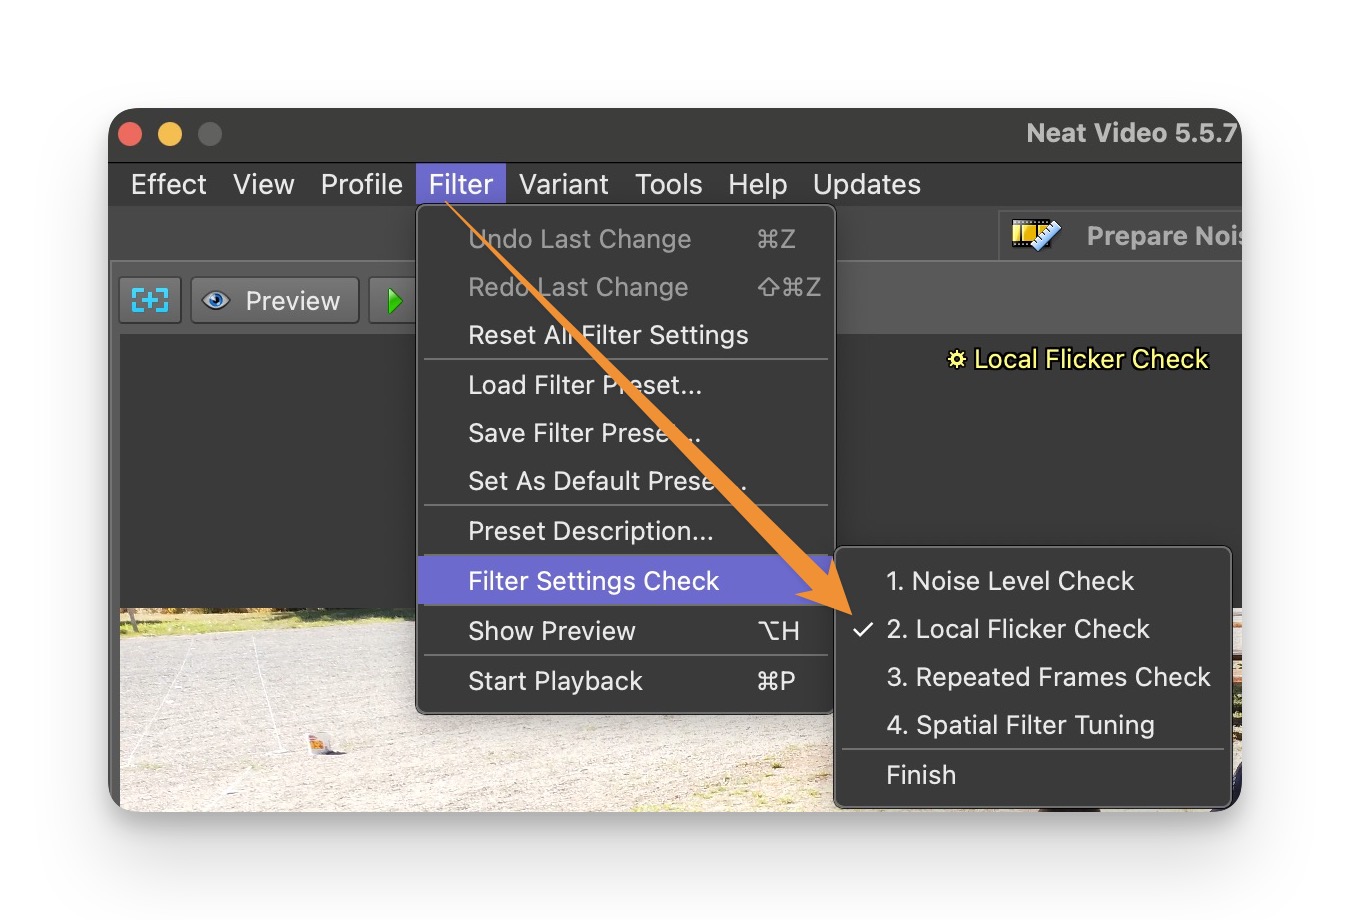Click the blue frame selection icon

tap(150, 300)
